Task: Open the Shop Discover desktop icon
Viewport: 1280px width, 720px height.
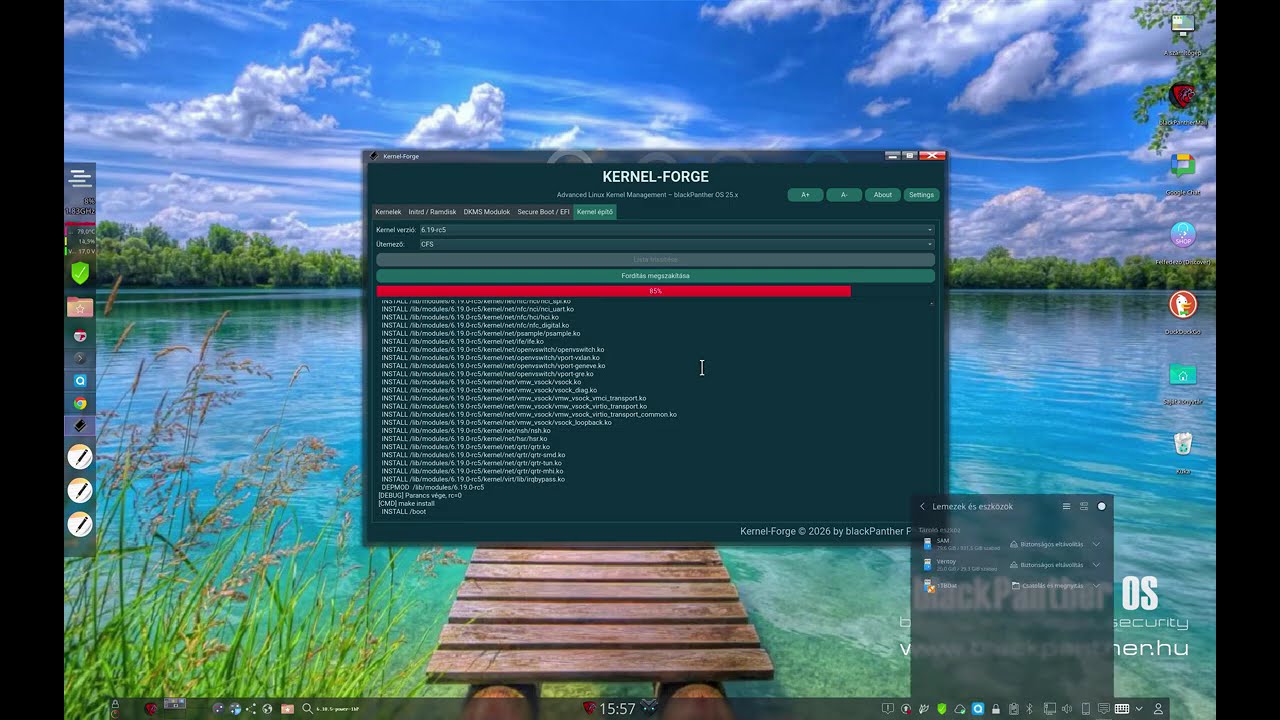Action: coord(1183,236)
